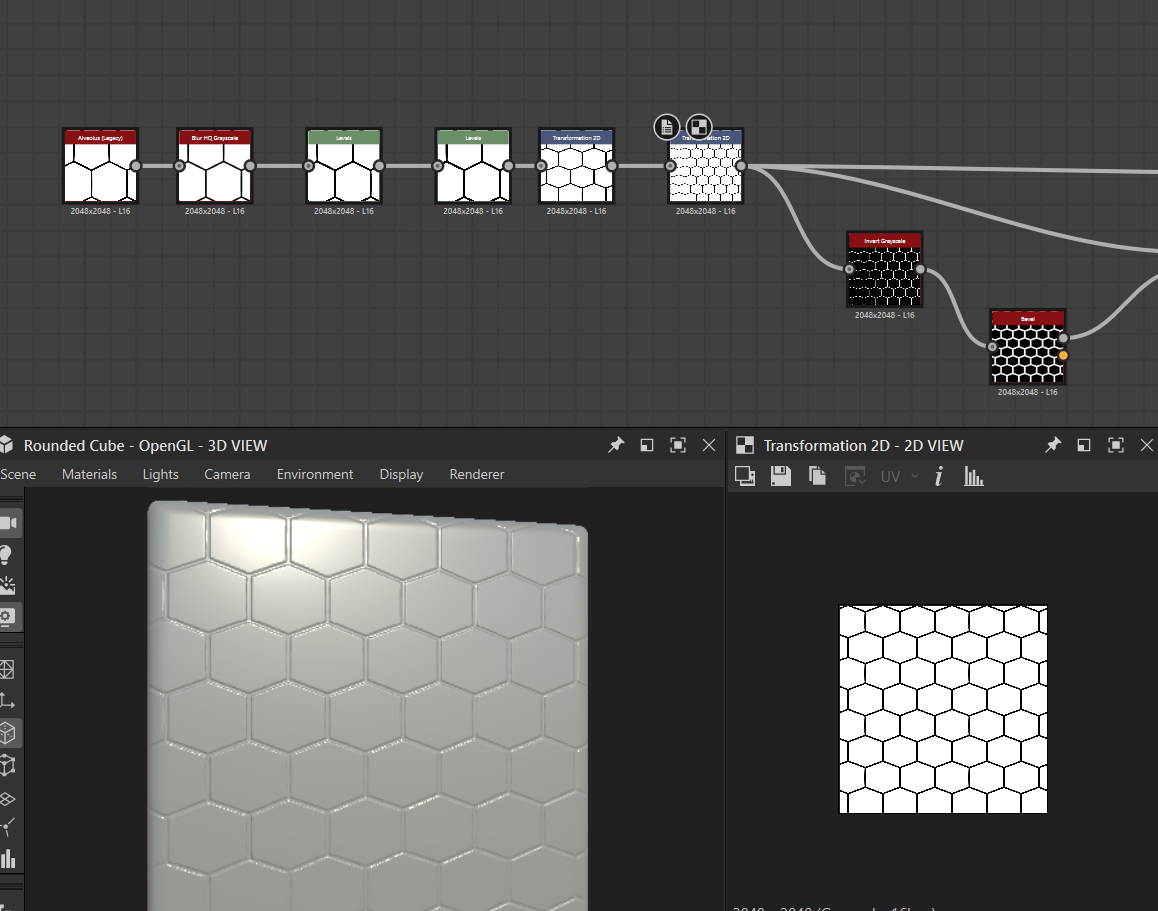Toggle the camera icon in 3D sidebar
Screen dimensions: 1158x911
coord(9,523)
